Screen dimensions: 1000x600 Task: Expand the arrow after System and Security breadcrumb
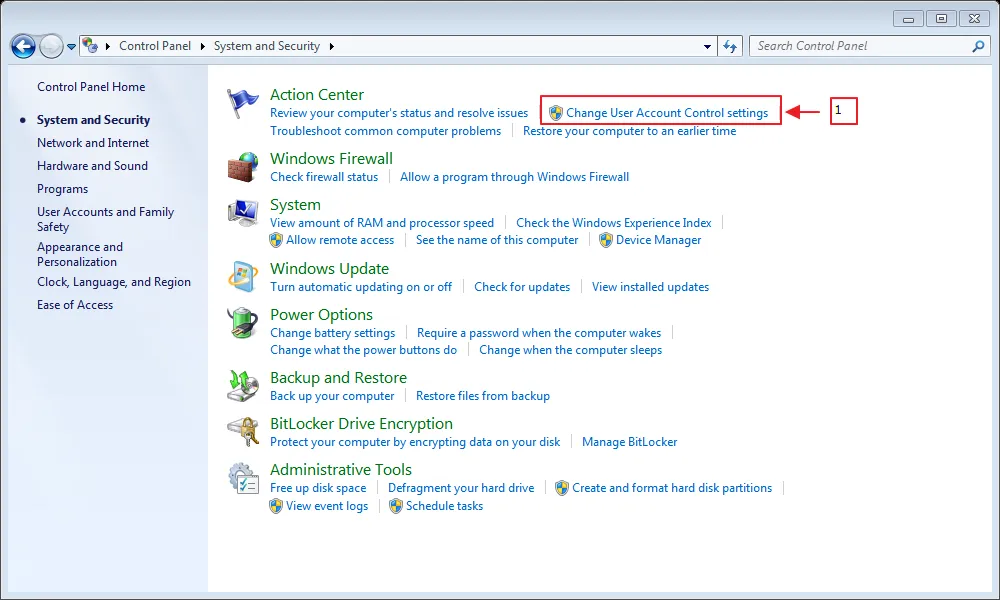[x=331, y=46]
